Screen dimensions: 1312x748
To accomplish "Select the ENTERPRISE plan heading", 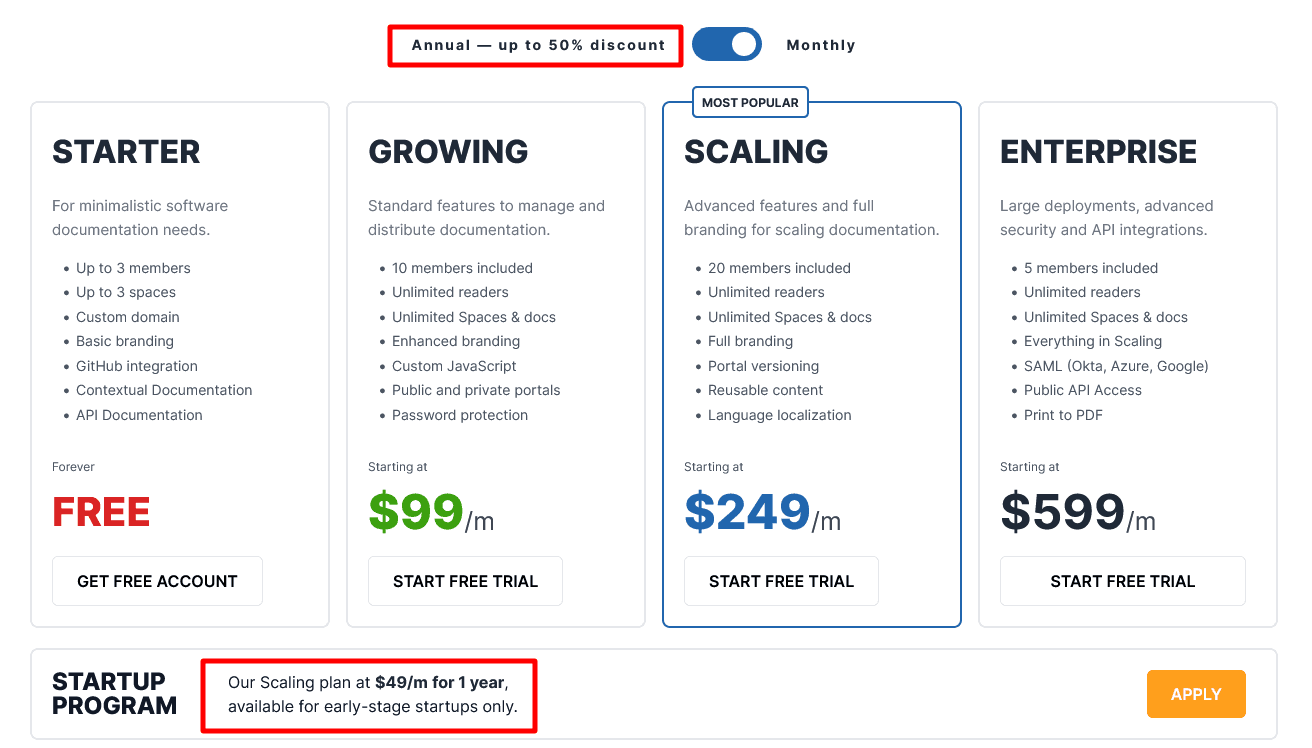I will pos(1098,152).
